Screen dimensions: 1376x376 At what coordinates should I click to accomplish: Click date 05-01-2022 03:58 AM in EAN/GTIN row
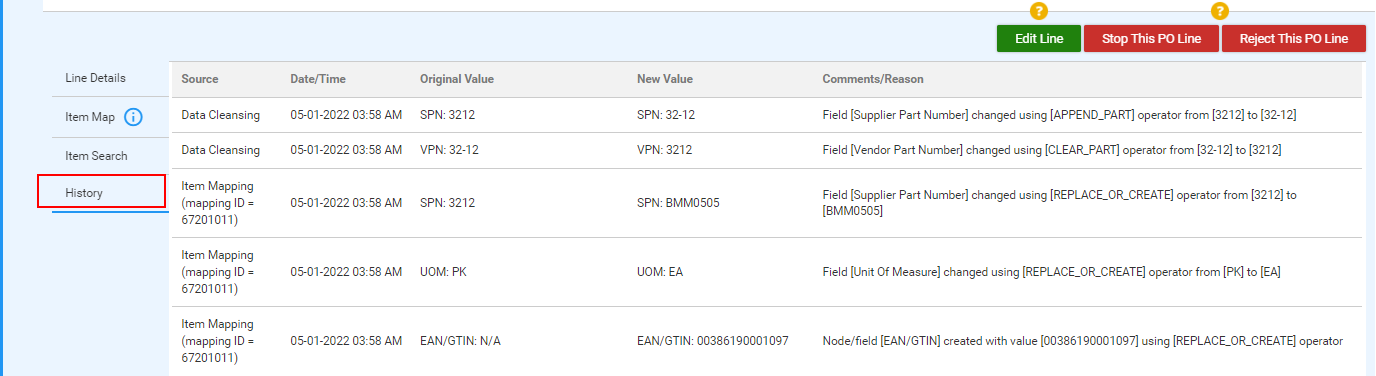click(346, 341)
